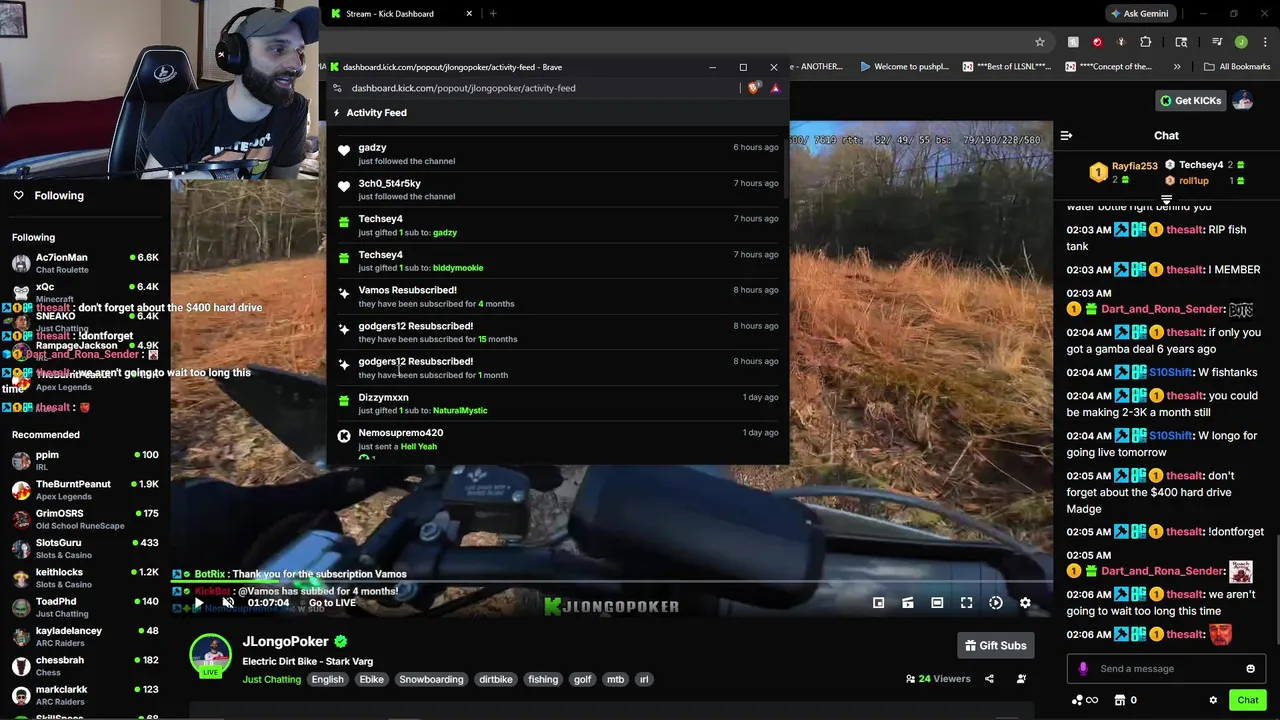The width and height of the screenshot is (1280, 720).
Task: Open ***Best of LLSNL*** bookmark
Action: (x=1006, y=67)
